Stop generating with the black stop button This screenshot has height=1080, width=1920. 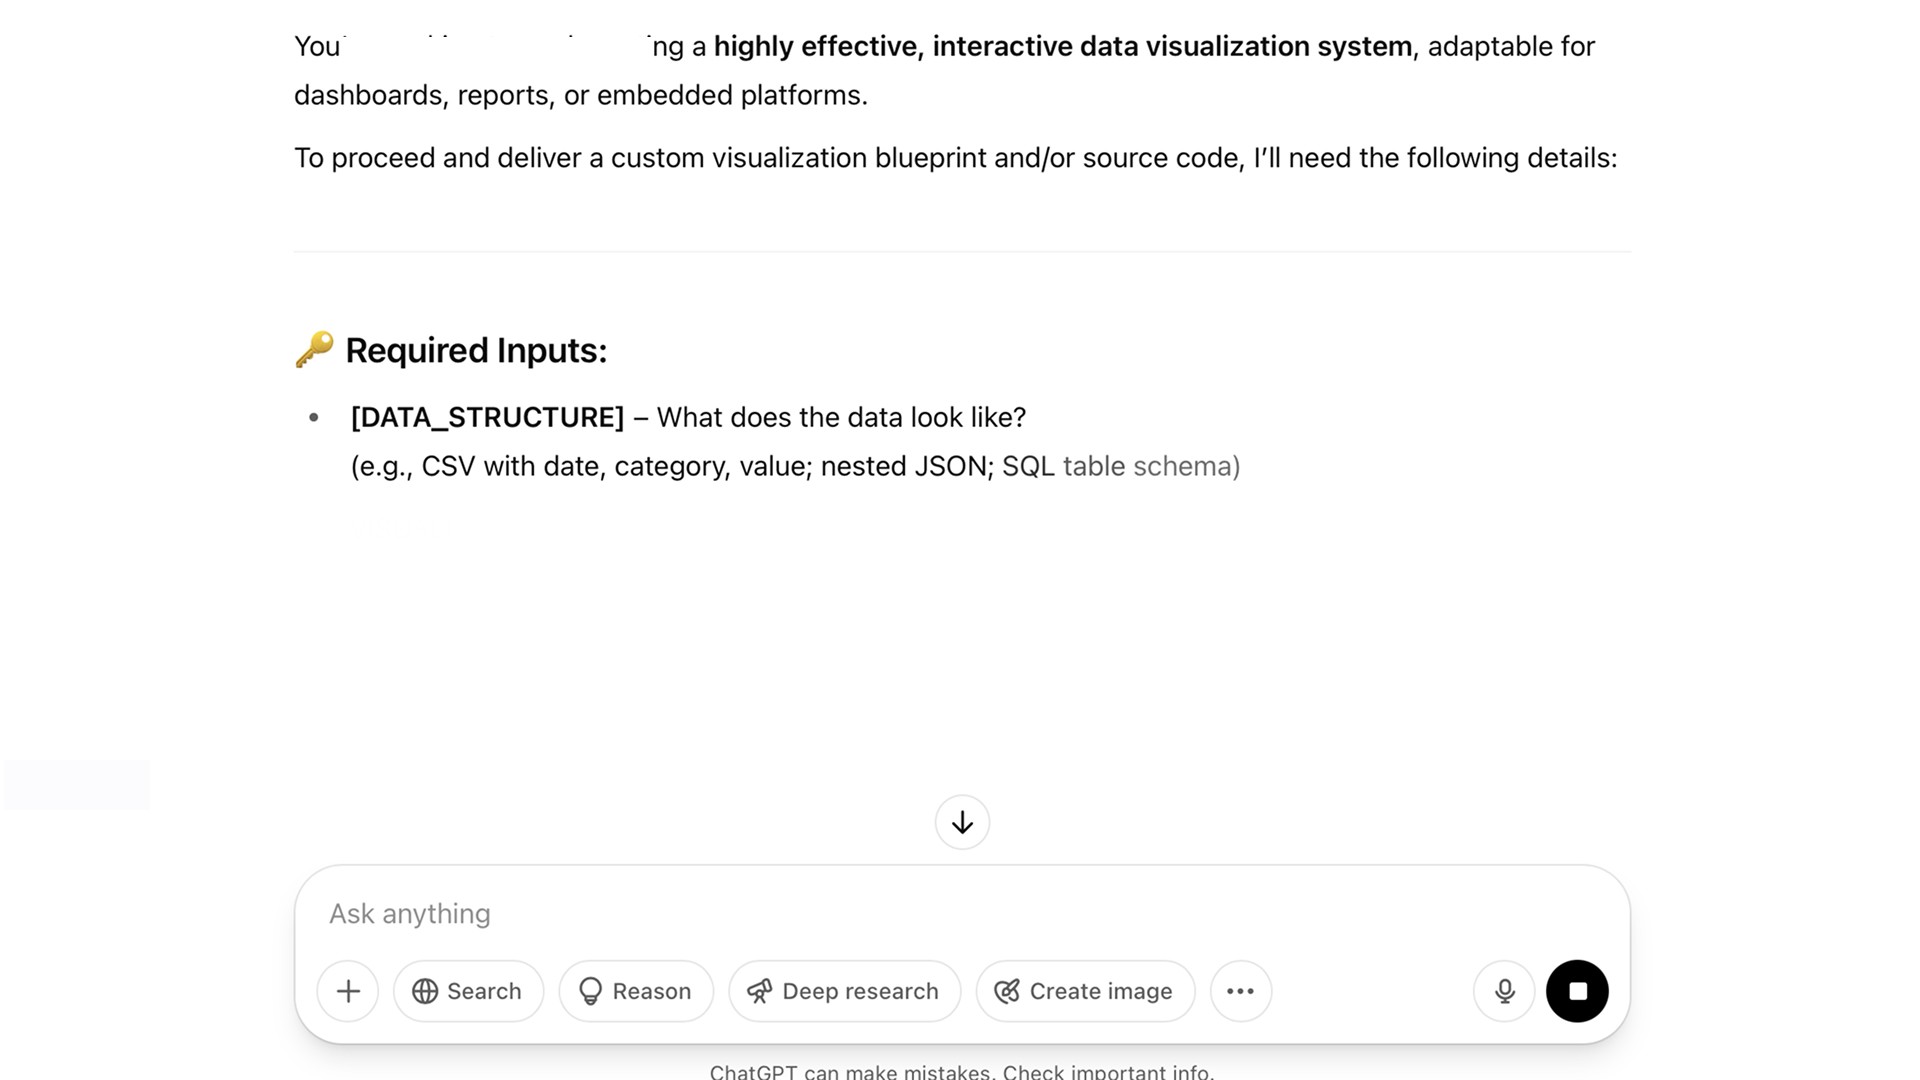[1577, 991]
